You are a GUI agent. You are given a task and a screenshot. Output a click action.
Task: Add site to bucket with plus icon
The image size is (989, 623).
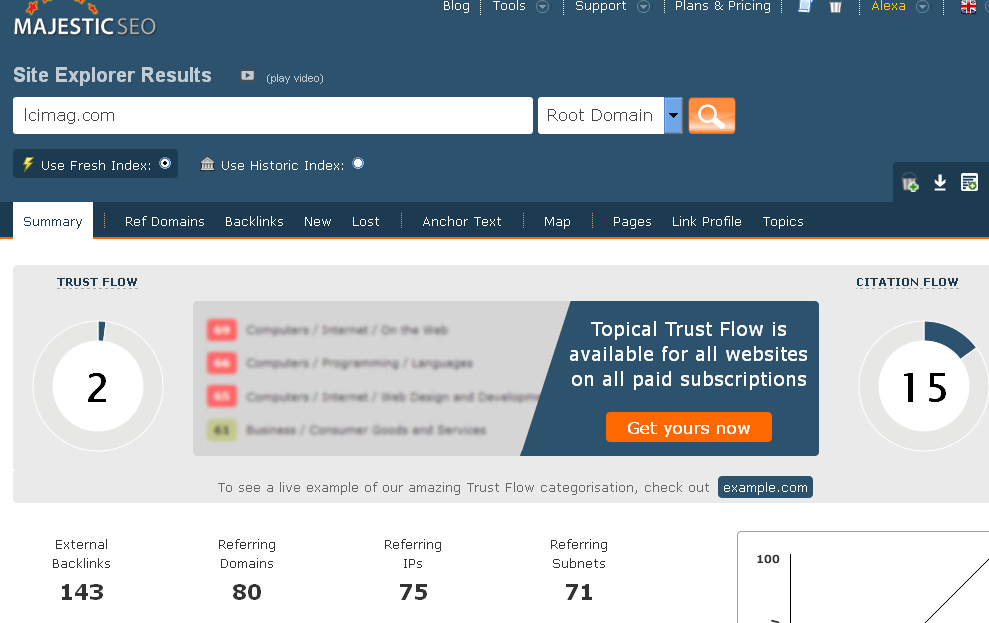click(x=910, y=183)
